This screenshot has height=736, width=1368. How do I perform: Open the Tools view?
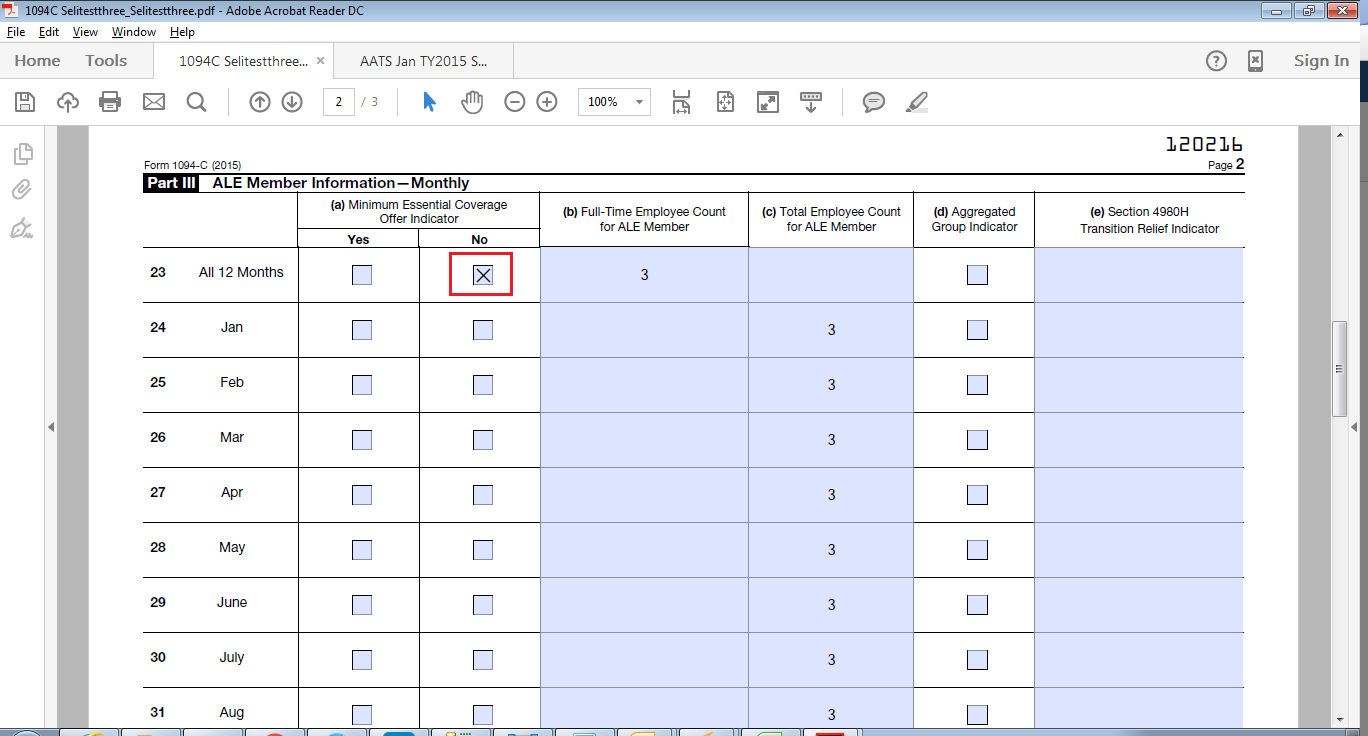tap(106, 61)
